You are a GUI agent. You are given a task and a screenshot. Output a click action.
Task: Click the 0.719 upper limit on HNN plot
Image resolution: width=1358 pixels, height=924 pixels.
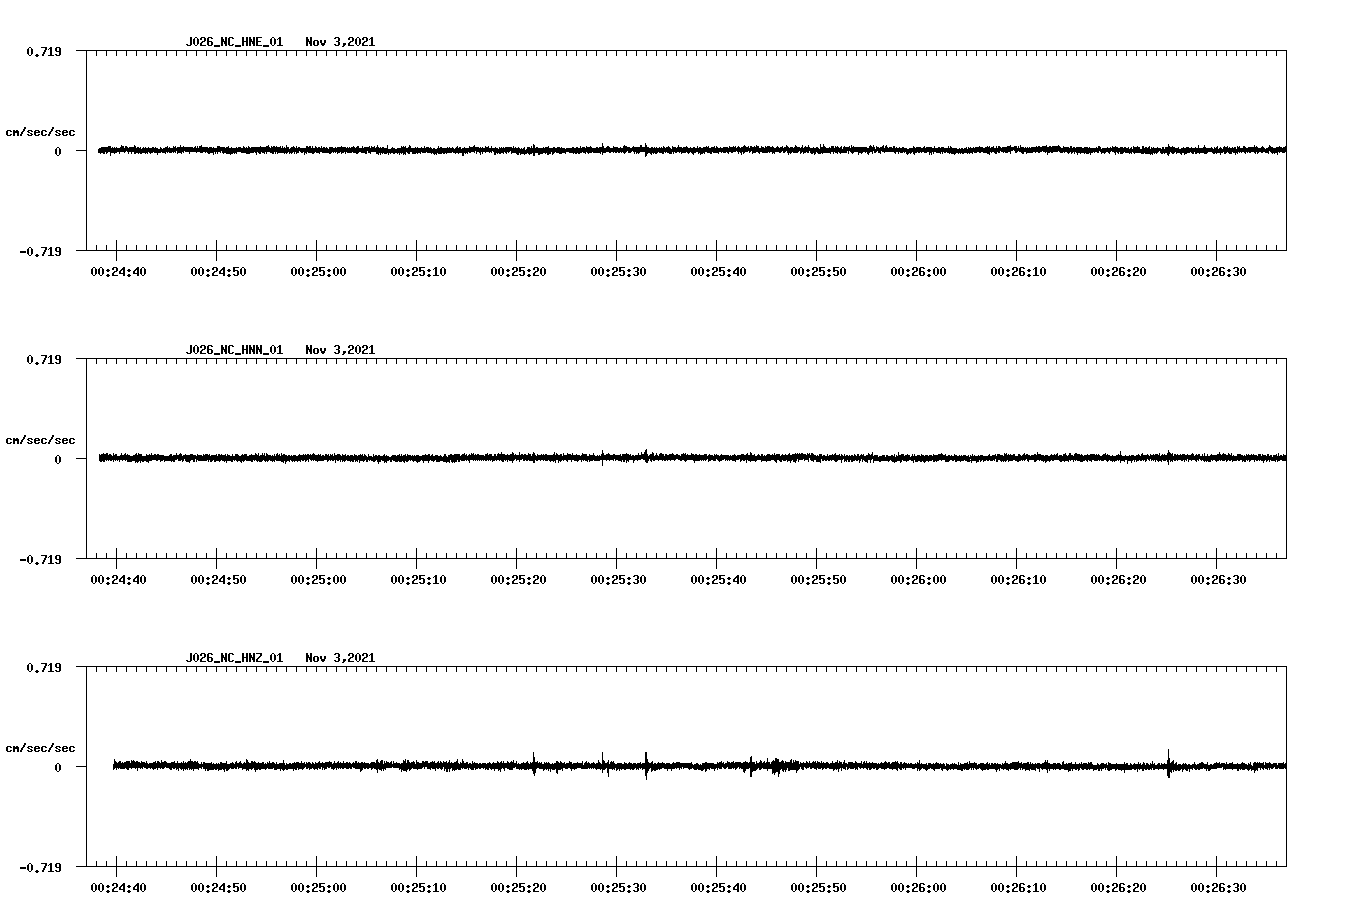pyautogui.click(x=43, y=359)
